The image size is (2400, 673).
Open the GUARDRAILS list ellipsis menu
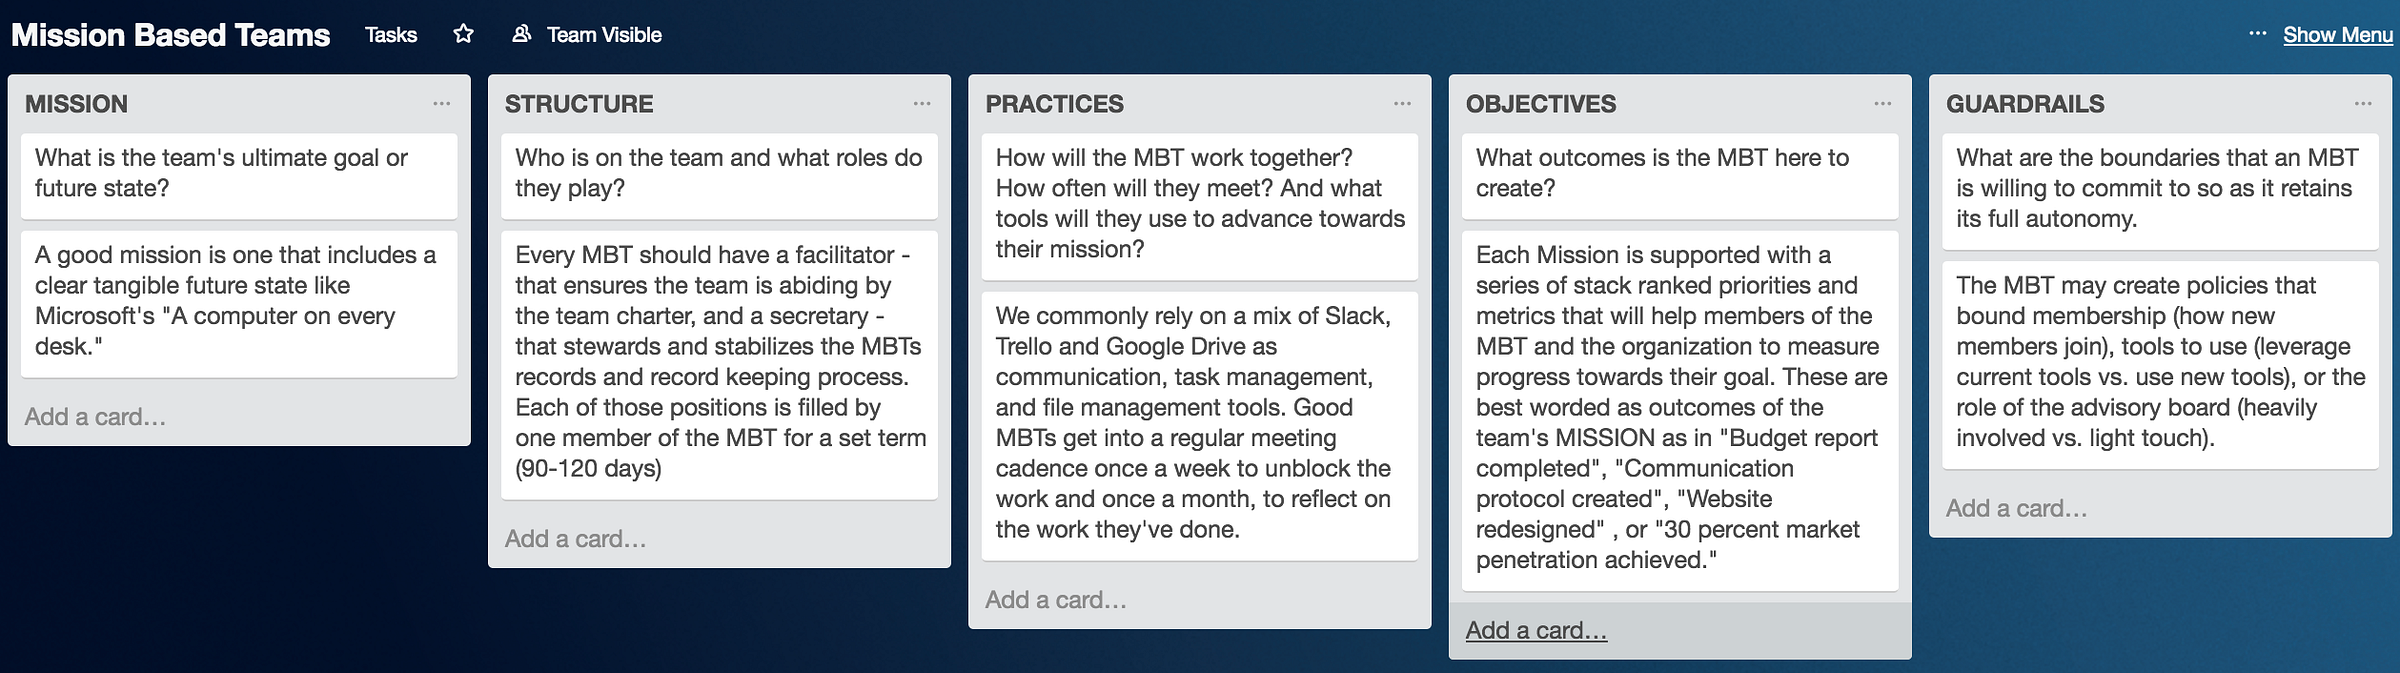tap(2363, 104)
